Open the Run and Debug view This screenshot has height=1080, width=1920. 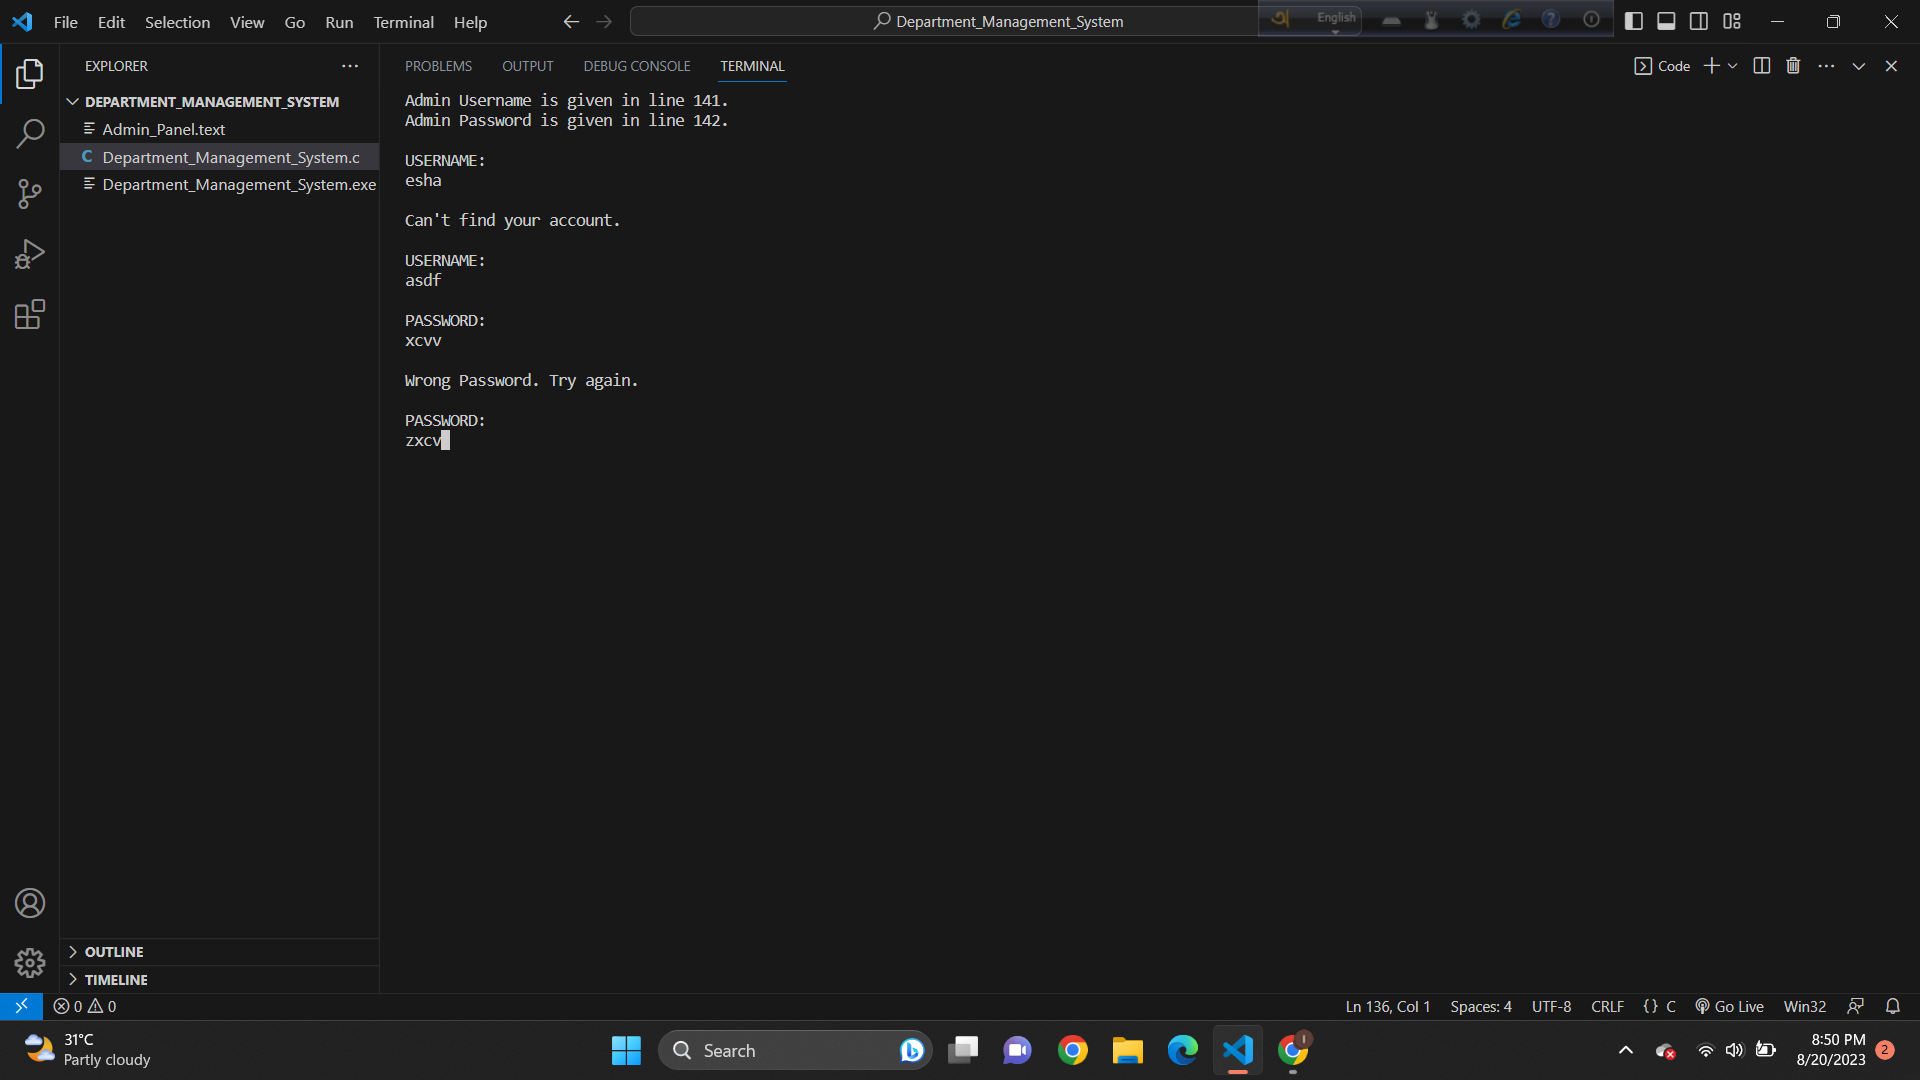30,253
